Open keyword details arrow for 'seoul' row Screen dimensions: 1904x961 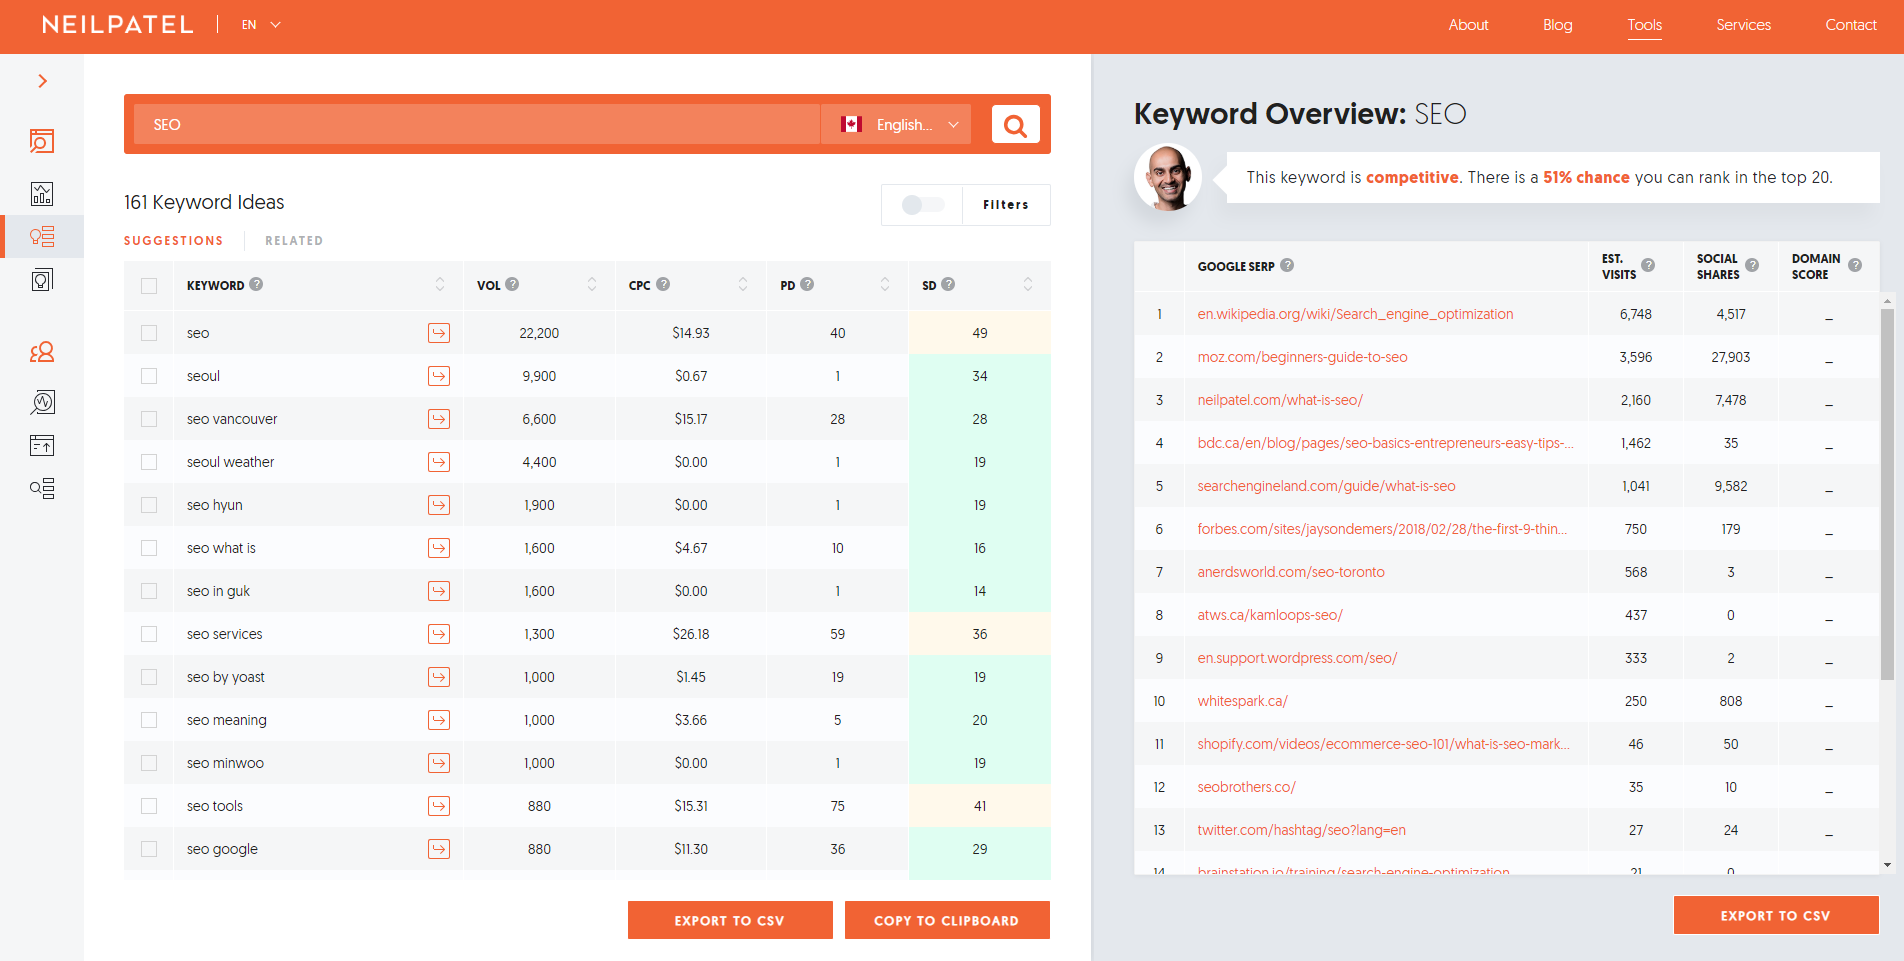439,376
